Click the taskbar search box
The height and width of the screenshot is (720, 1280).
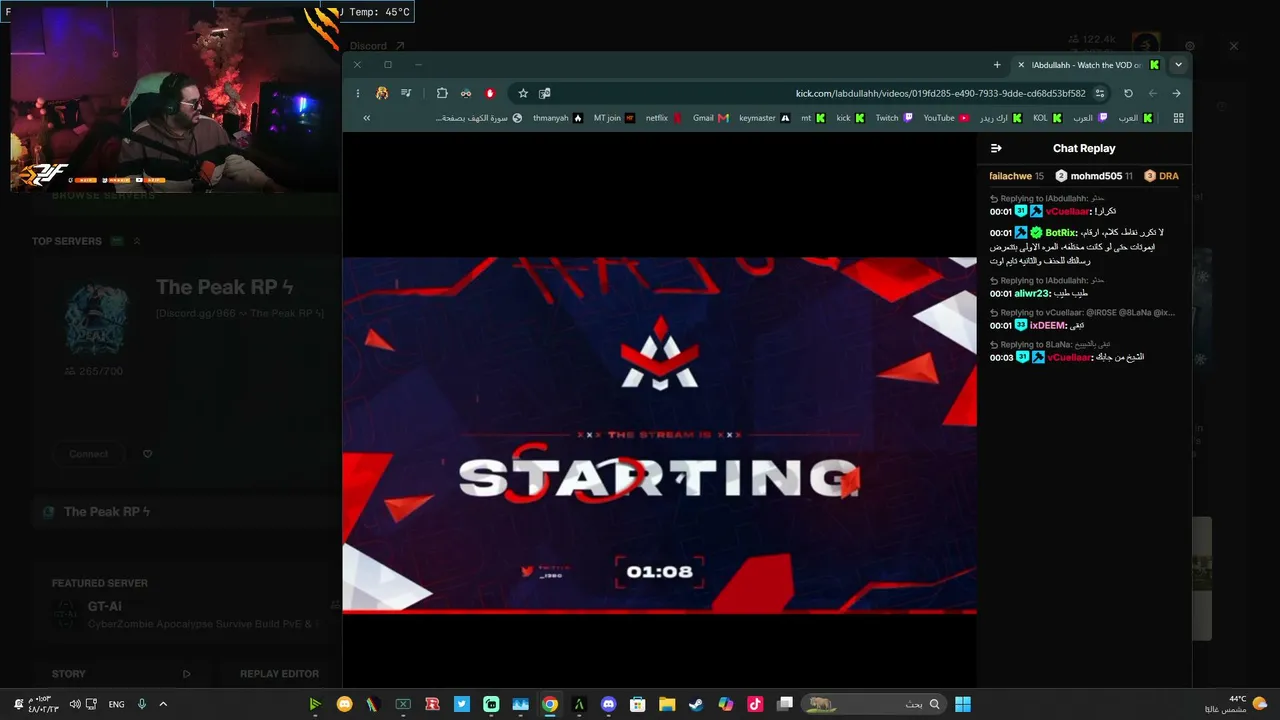(875, 704)
